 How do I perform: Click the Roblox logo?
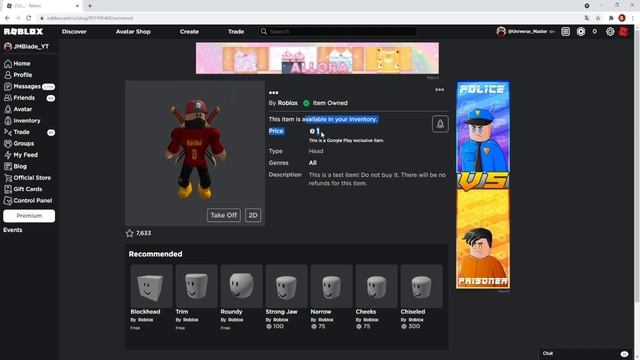pos(23,31)
